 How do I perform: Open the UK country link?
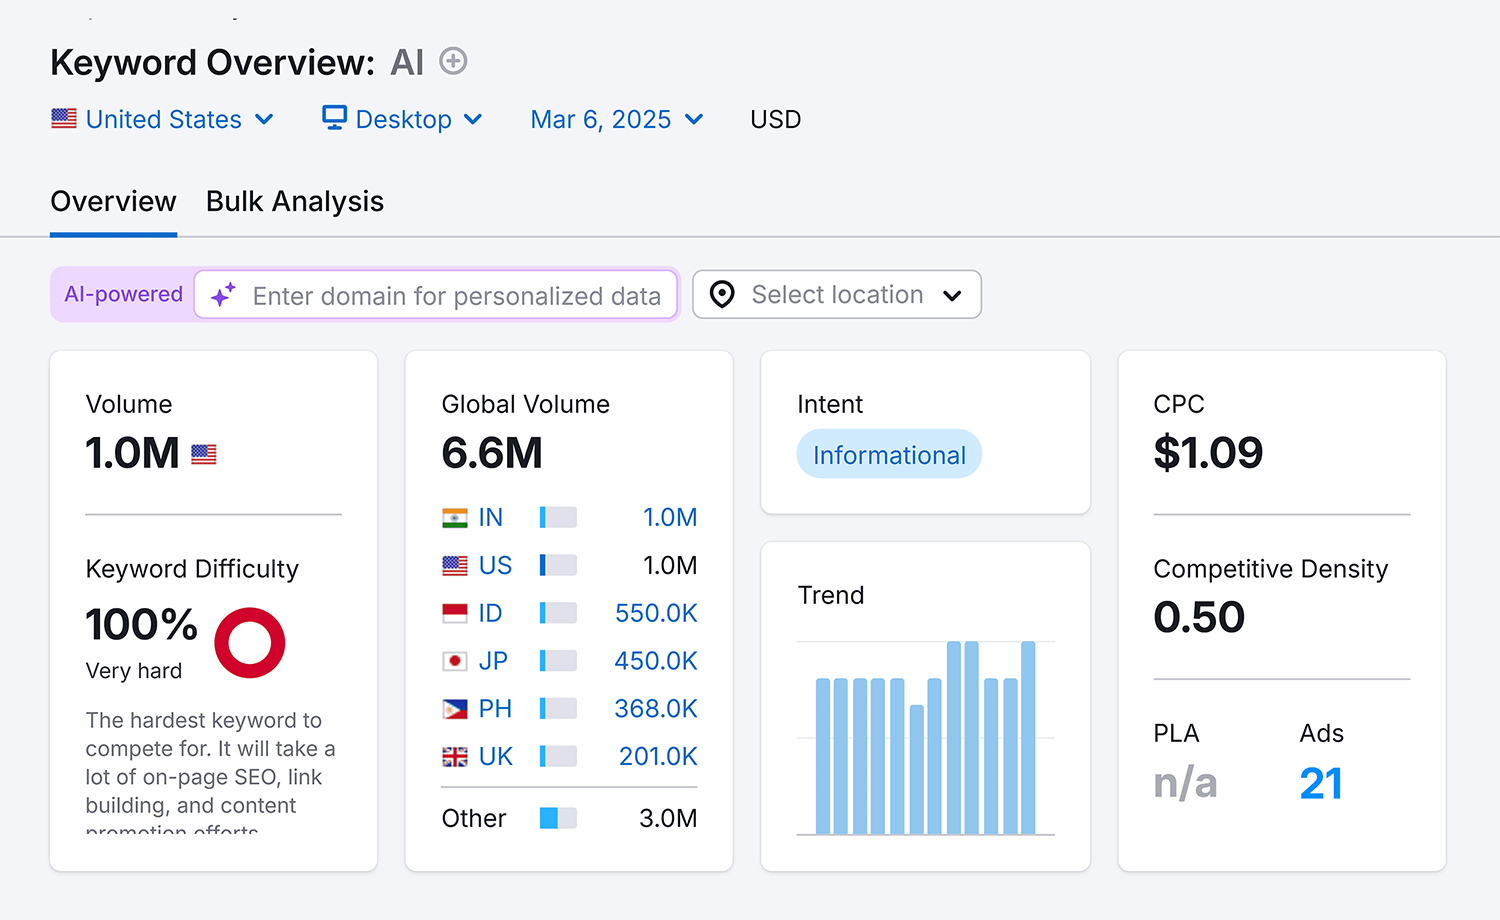496,757
